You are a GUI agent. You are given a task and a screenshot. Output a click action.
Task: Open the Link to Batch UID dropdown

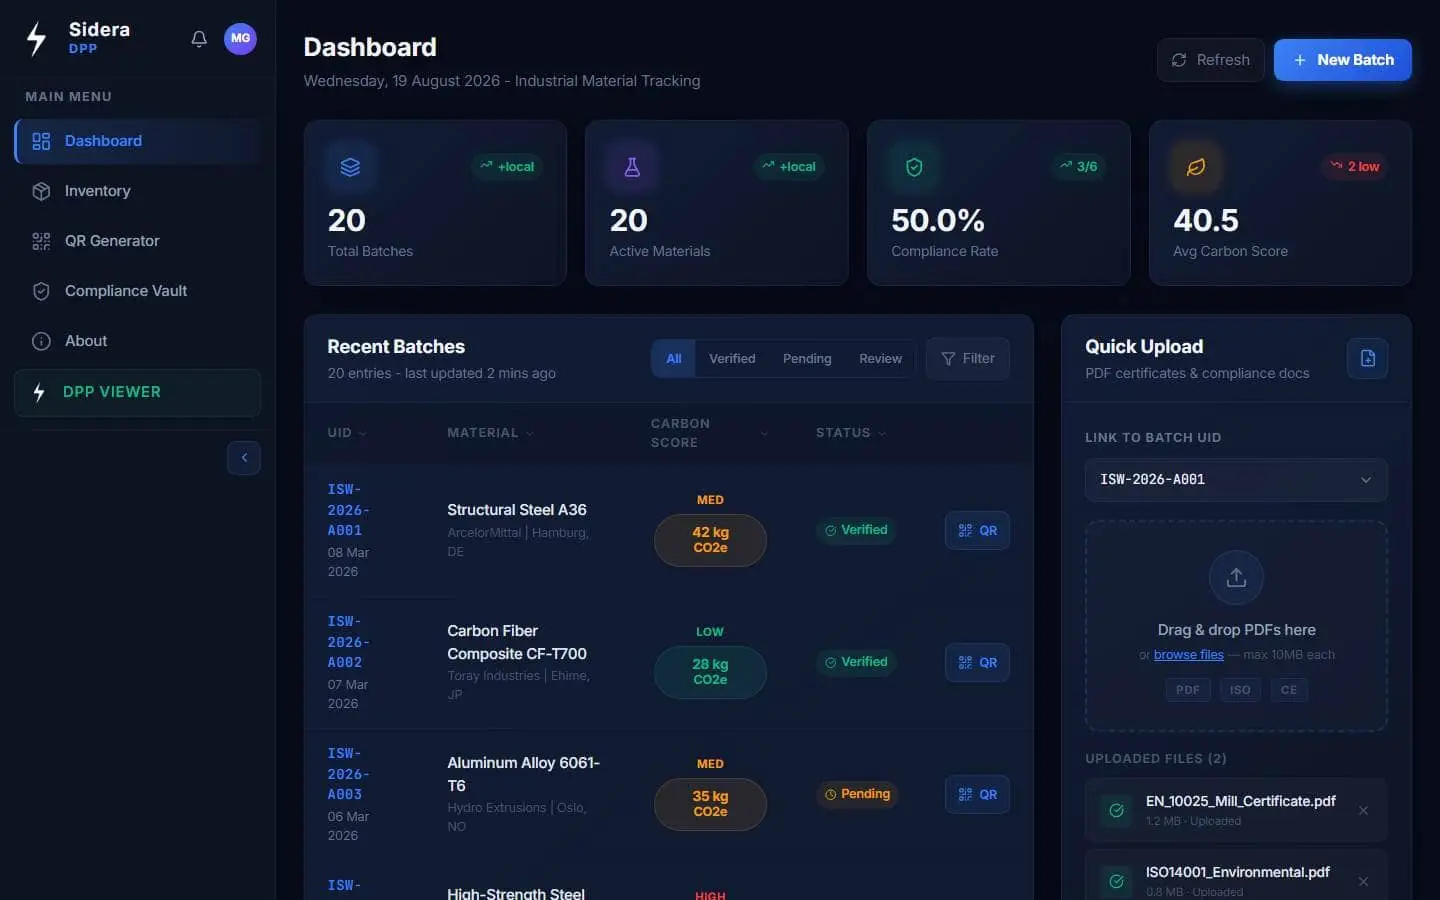(1236, 480)
